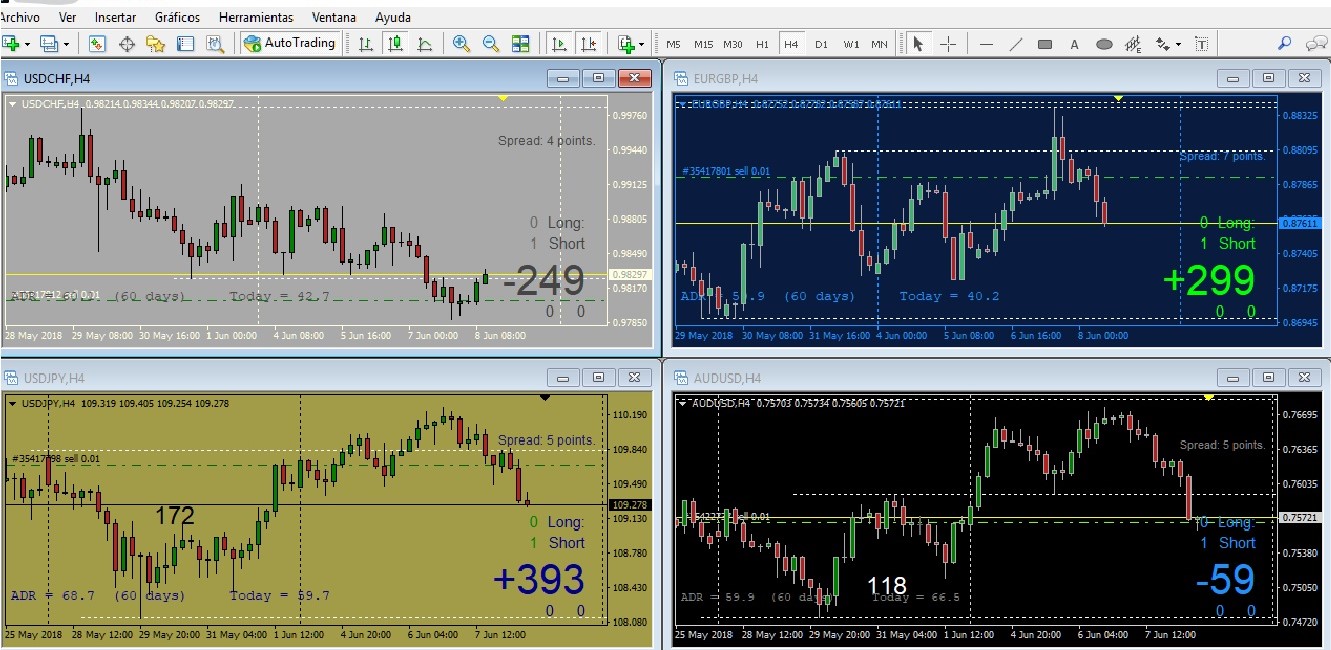
Task: Open the Terminal panel icon
Action: (185, 43)
